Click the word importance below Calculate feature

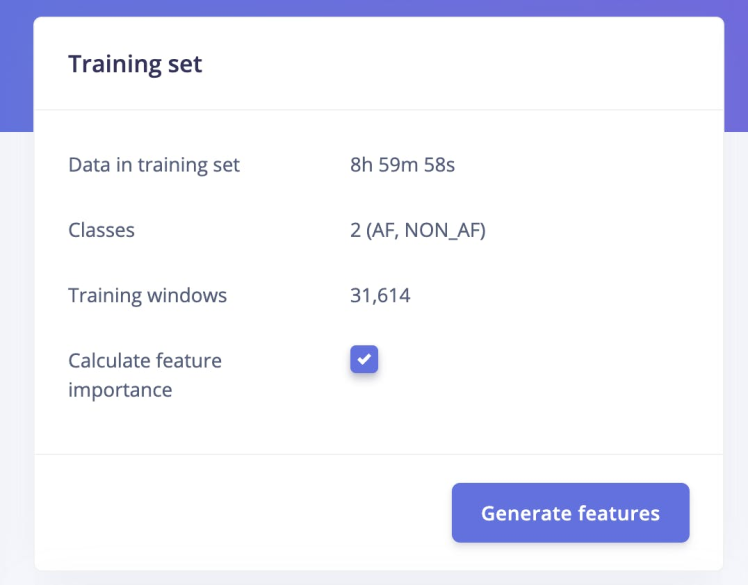(x=120, y=390)
